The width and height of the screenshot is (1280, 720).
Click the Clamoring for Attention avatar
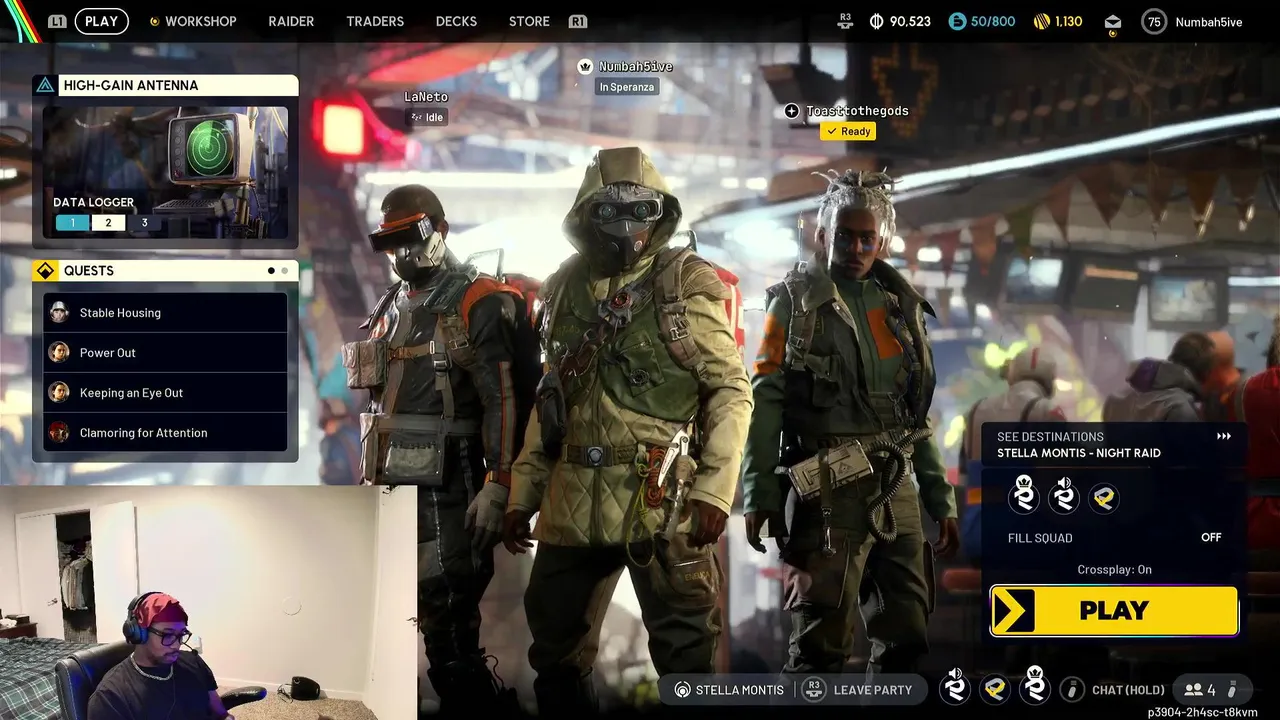[x=59, y=432]
